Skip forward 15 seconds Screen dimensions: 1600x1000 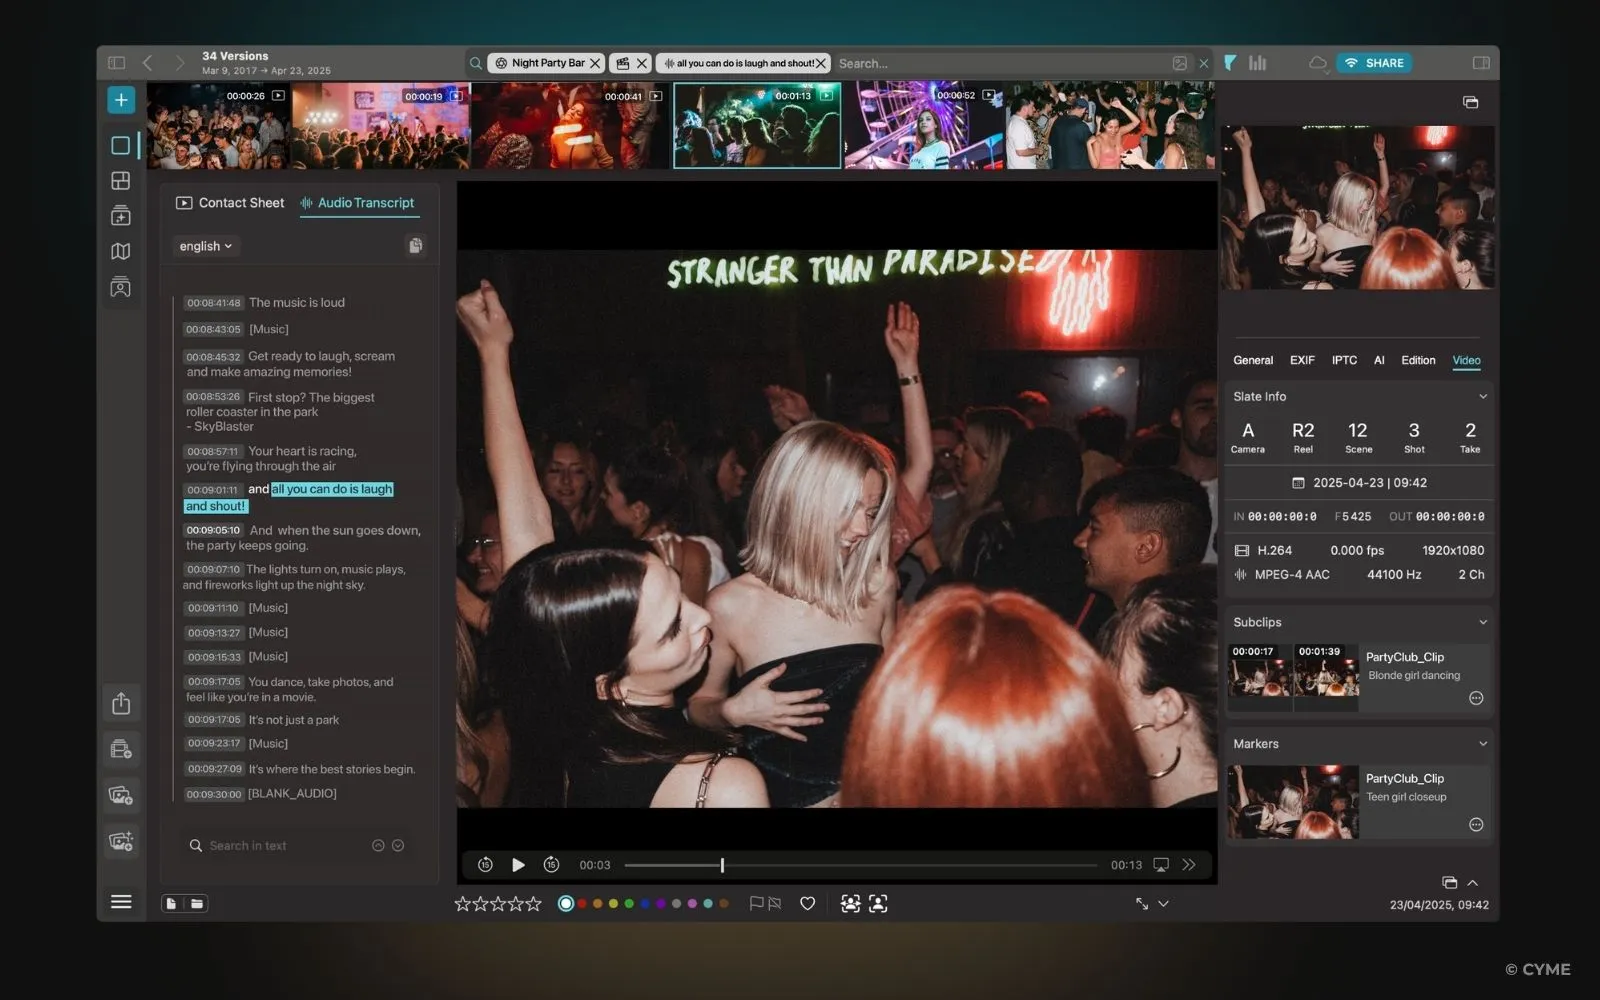point(551,865)
